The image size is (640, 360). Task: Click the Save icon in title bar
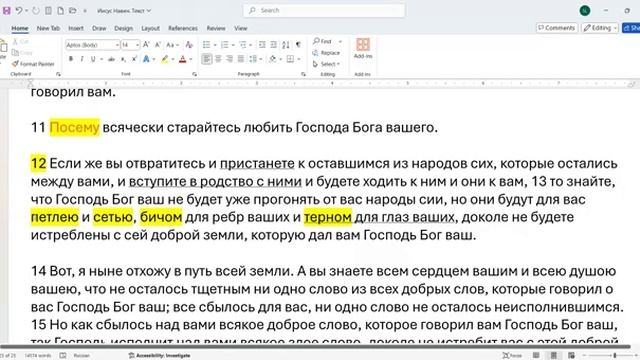[7, 11]
